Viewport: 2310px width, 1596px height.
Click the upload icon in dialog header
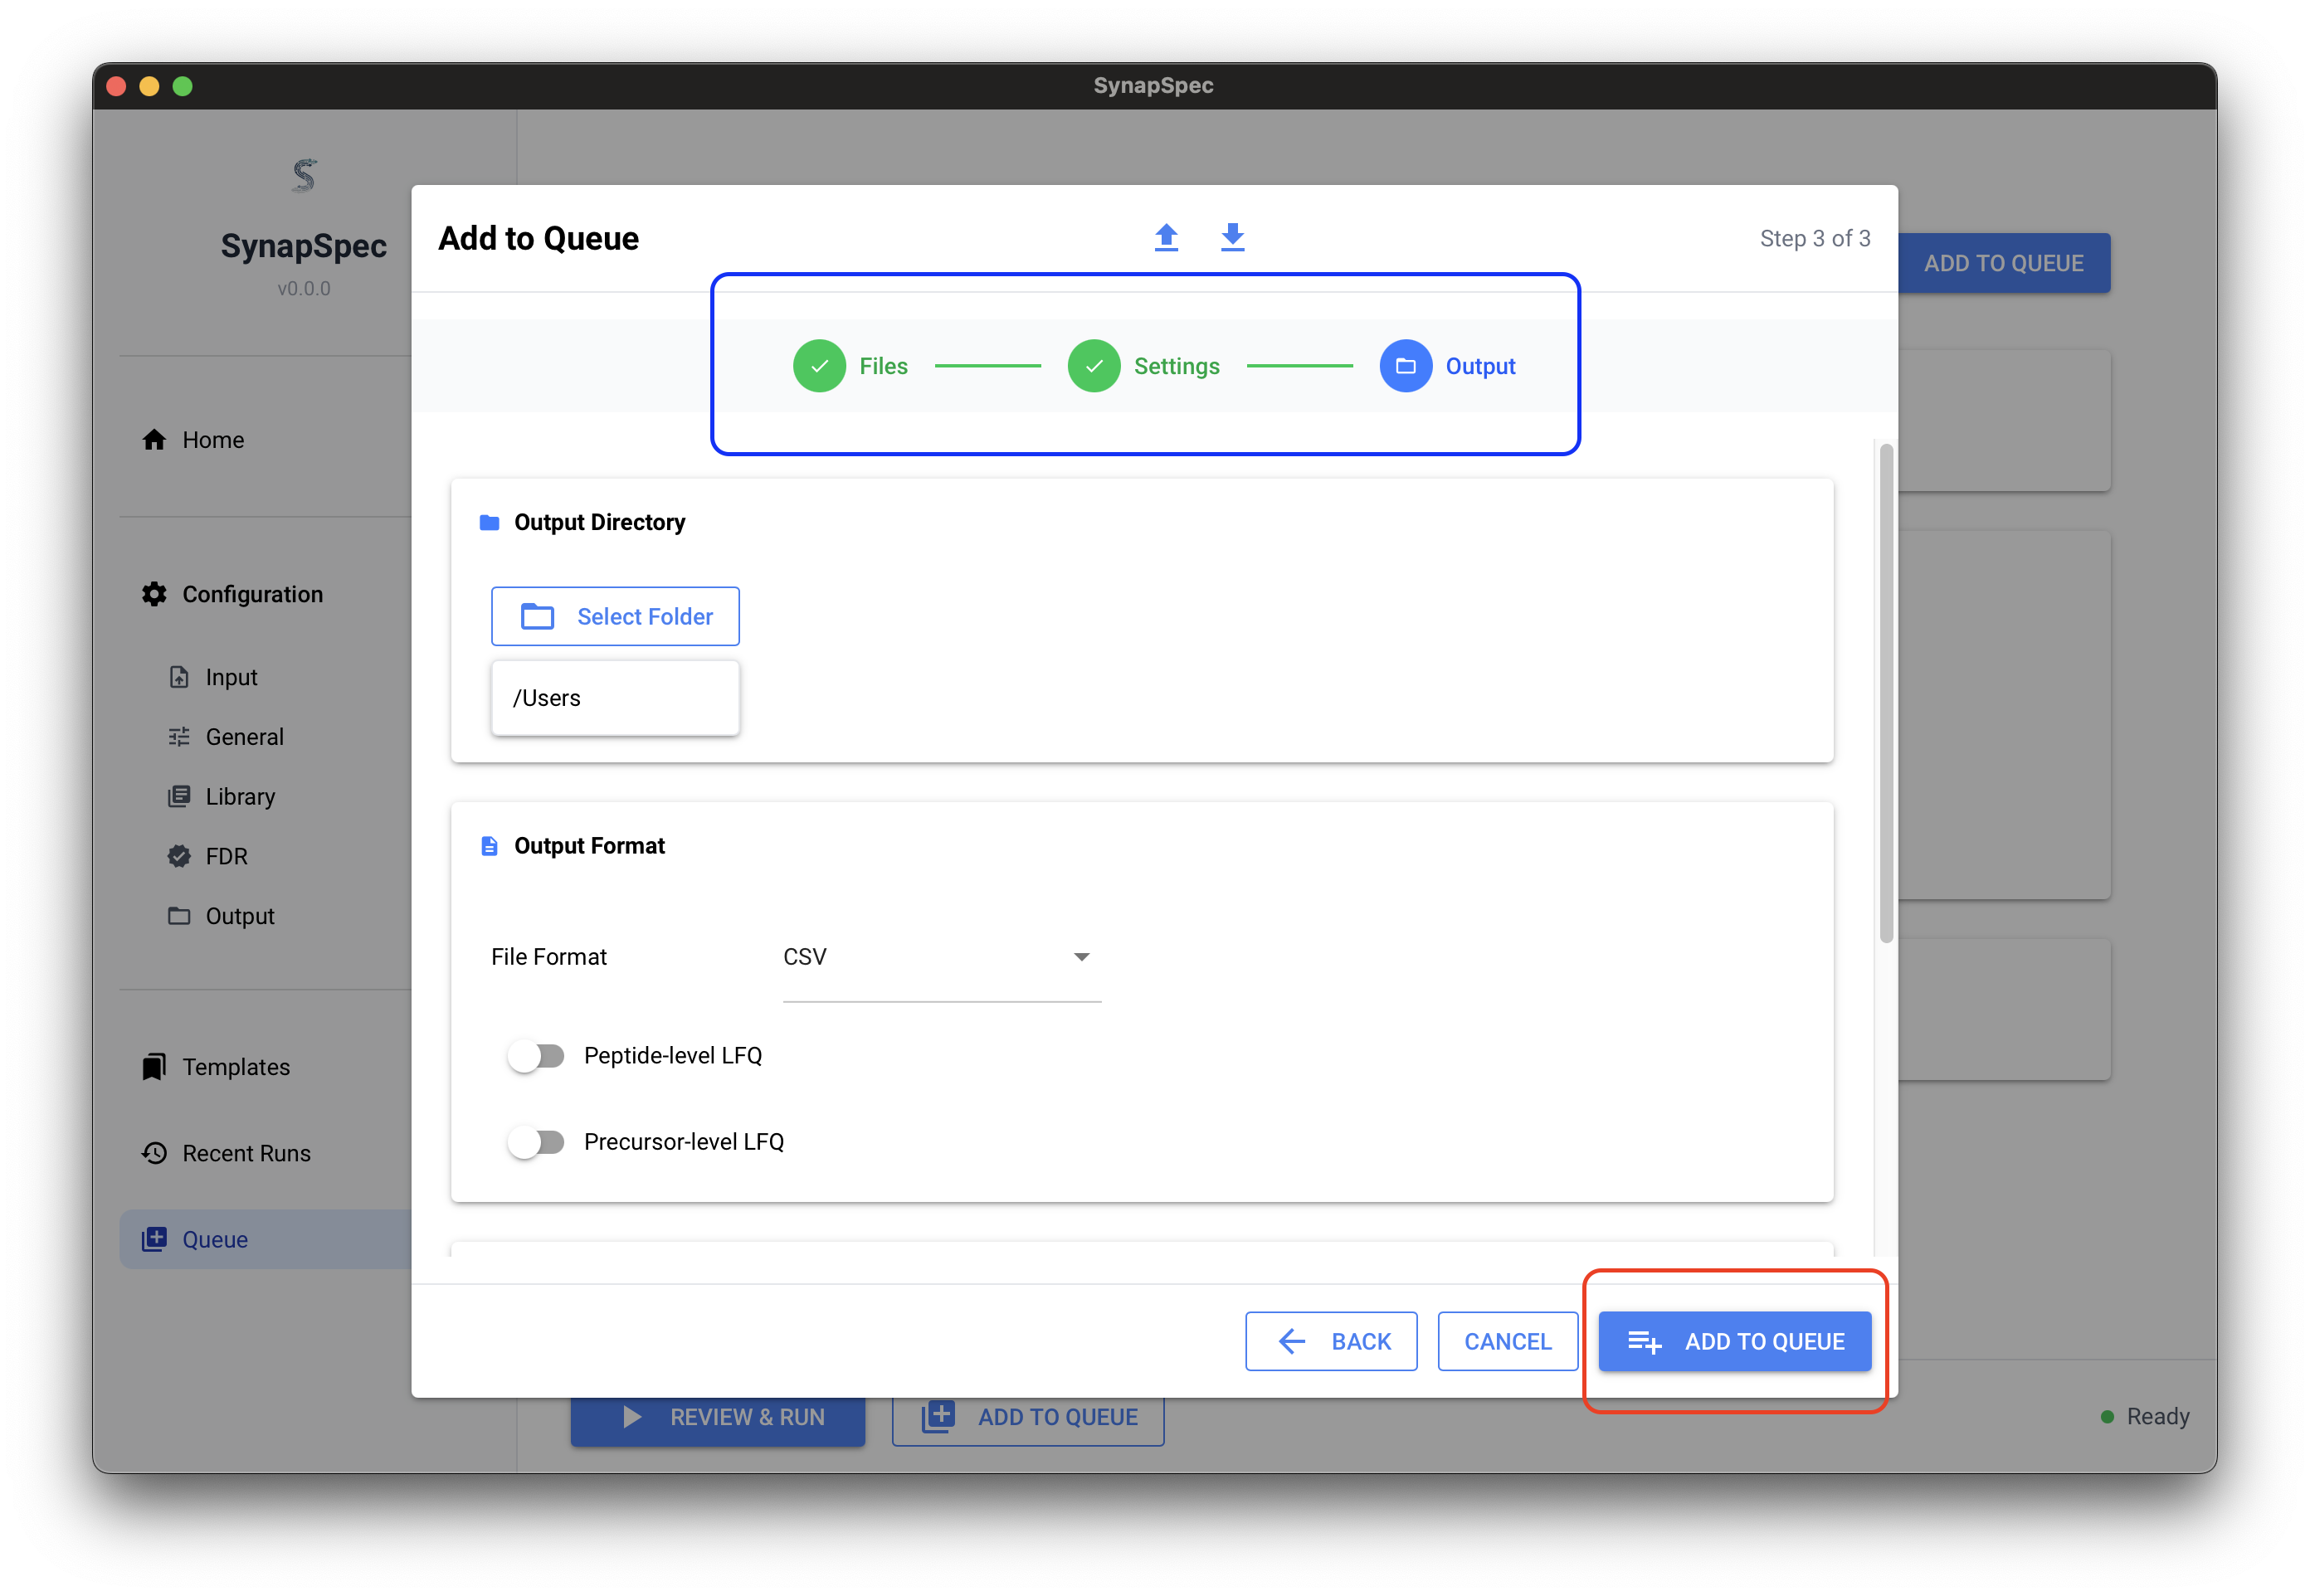[1166, 237]
